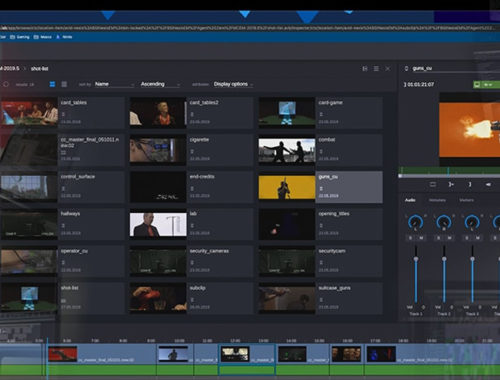
Task: Select the Audio tab
Action: (410, 200)
